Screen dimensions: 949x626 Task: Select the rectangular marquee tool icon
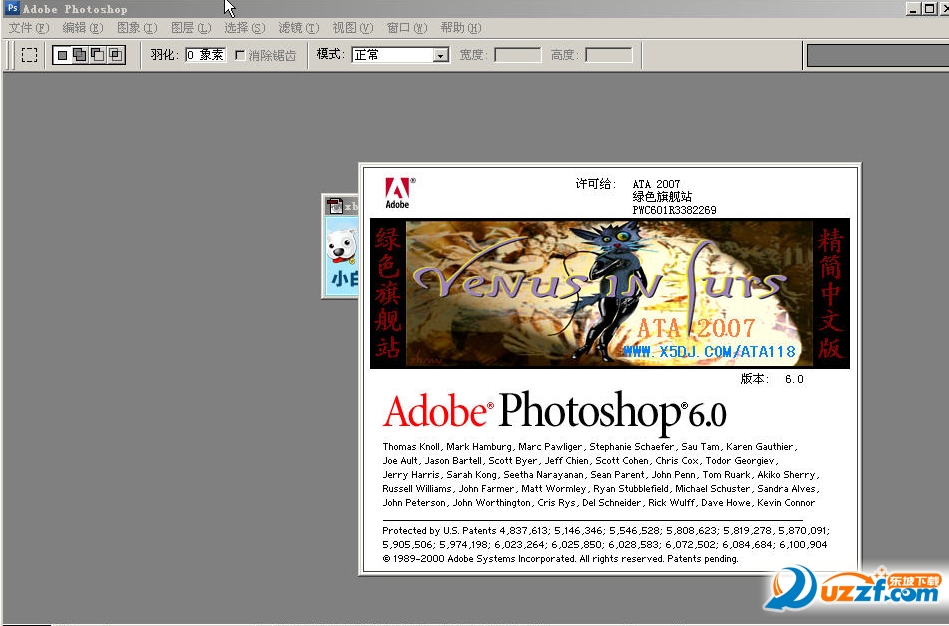click(x=29, y=55)
